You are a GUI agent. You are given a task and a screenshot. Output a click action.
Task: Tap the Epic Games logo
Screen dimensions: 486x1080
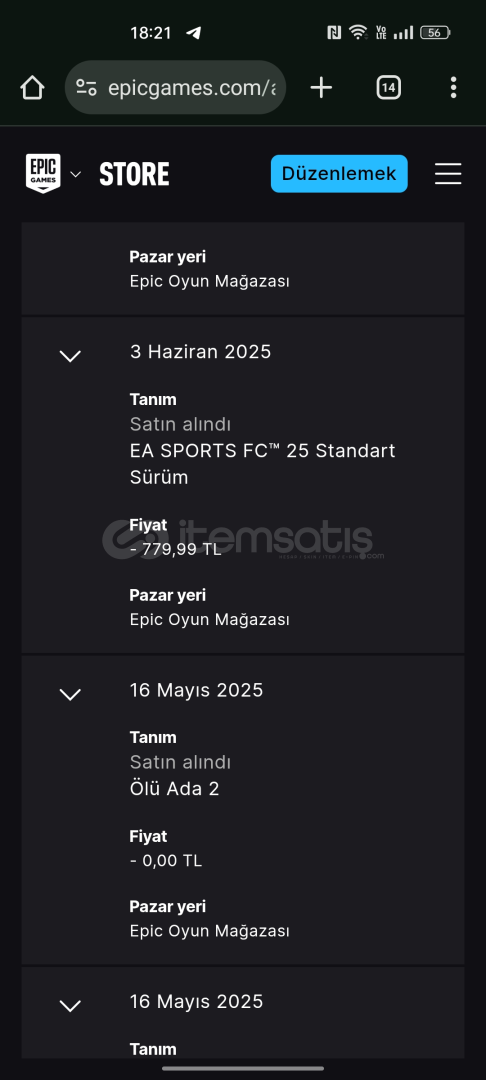[43, 174]
